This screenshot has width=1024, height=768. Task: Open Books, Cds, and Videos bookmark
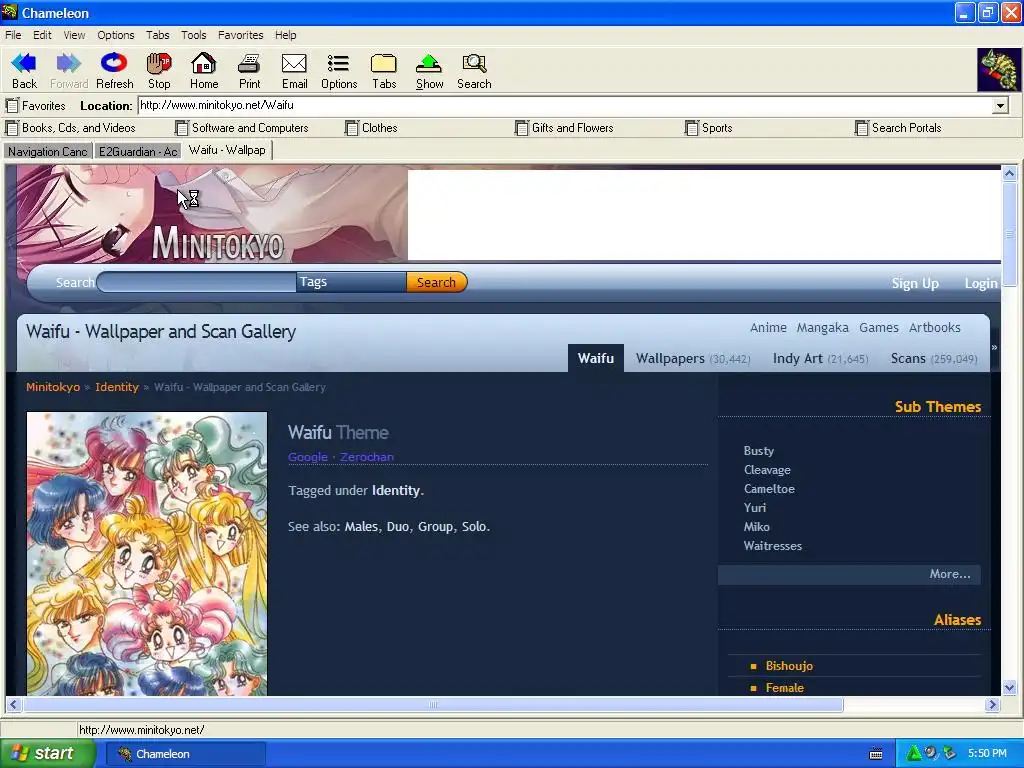click(71, 128)
